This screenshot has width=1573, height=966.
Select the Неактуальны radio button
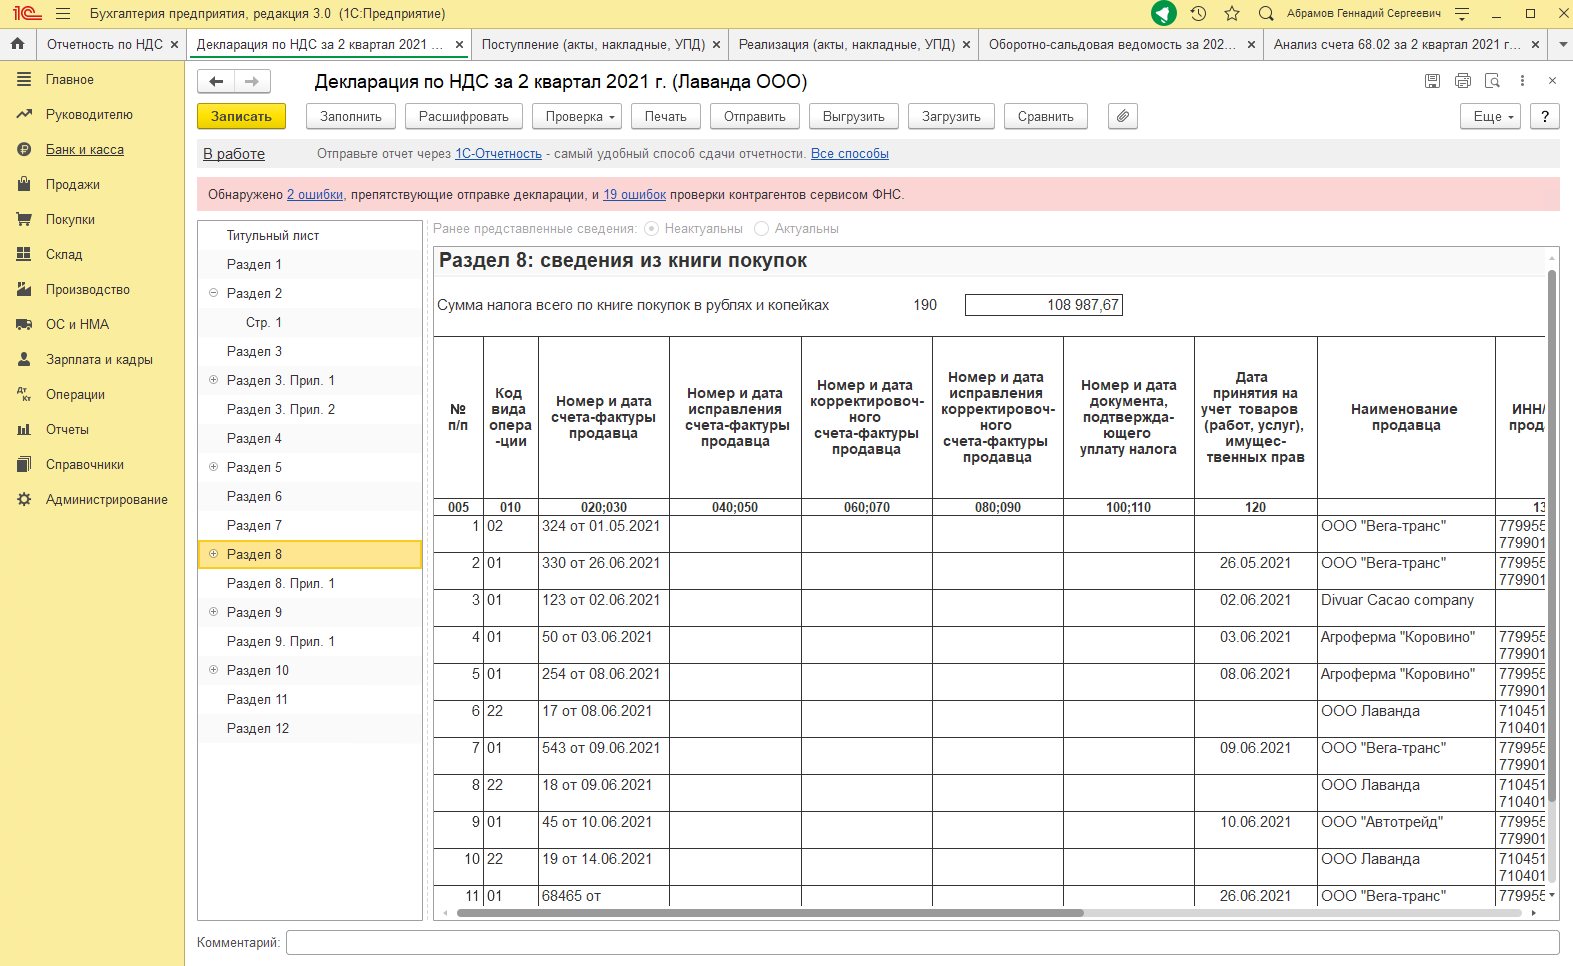pos(652,229)
